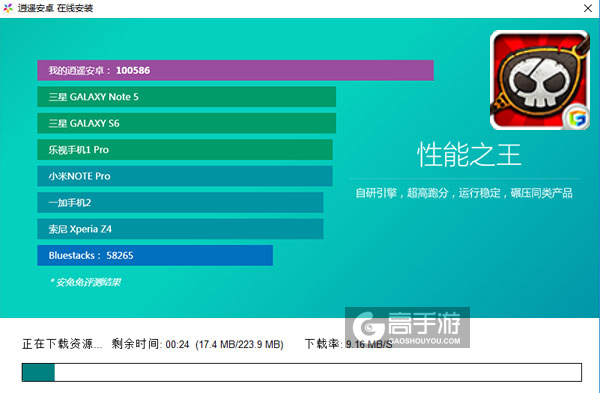
Task: Click the 一加手机2 bar
Action: point(180,202)
